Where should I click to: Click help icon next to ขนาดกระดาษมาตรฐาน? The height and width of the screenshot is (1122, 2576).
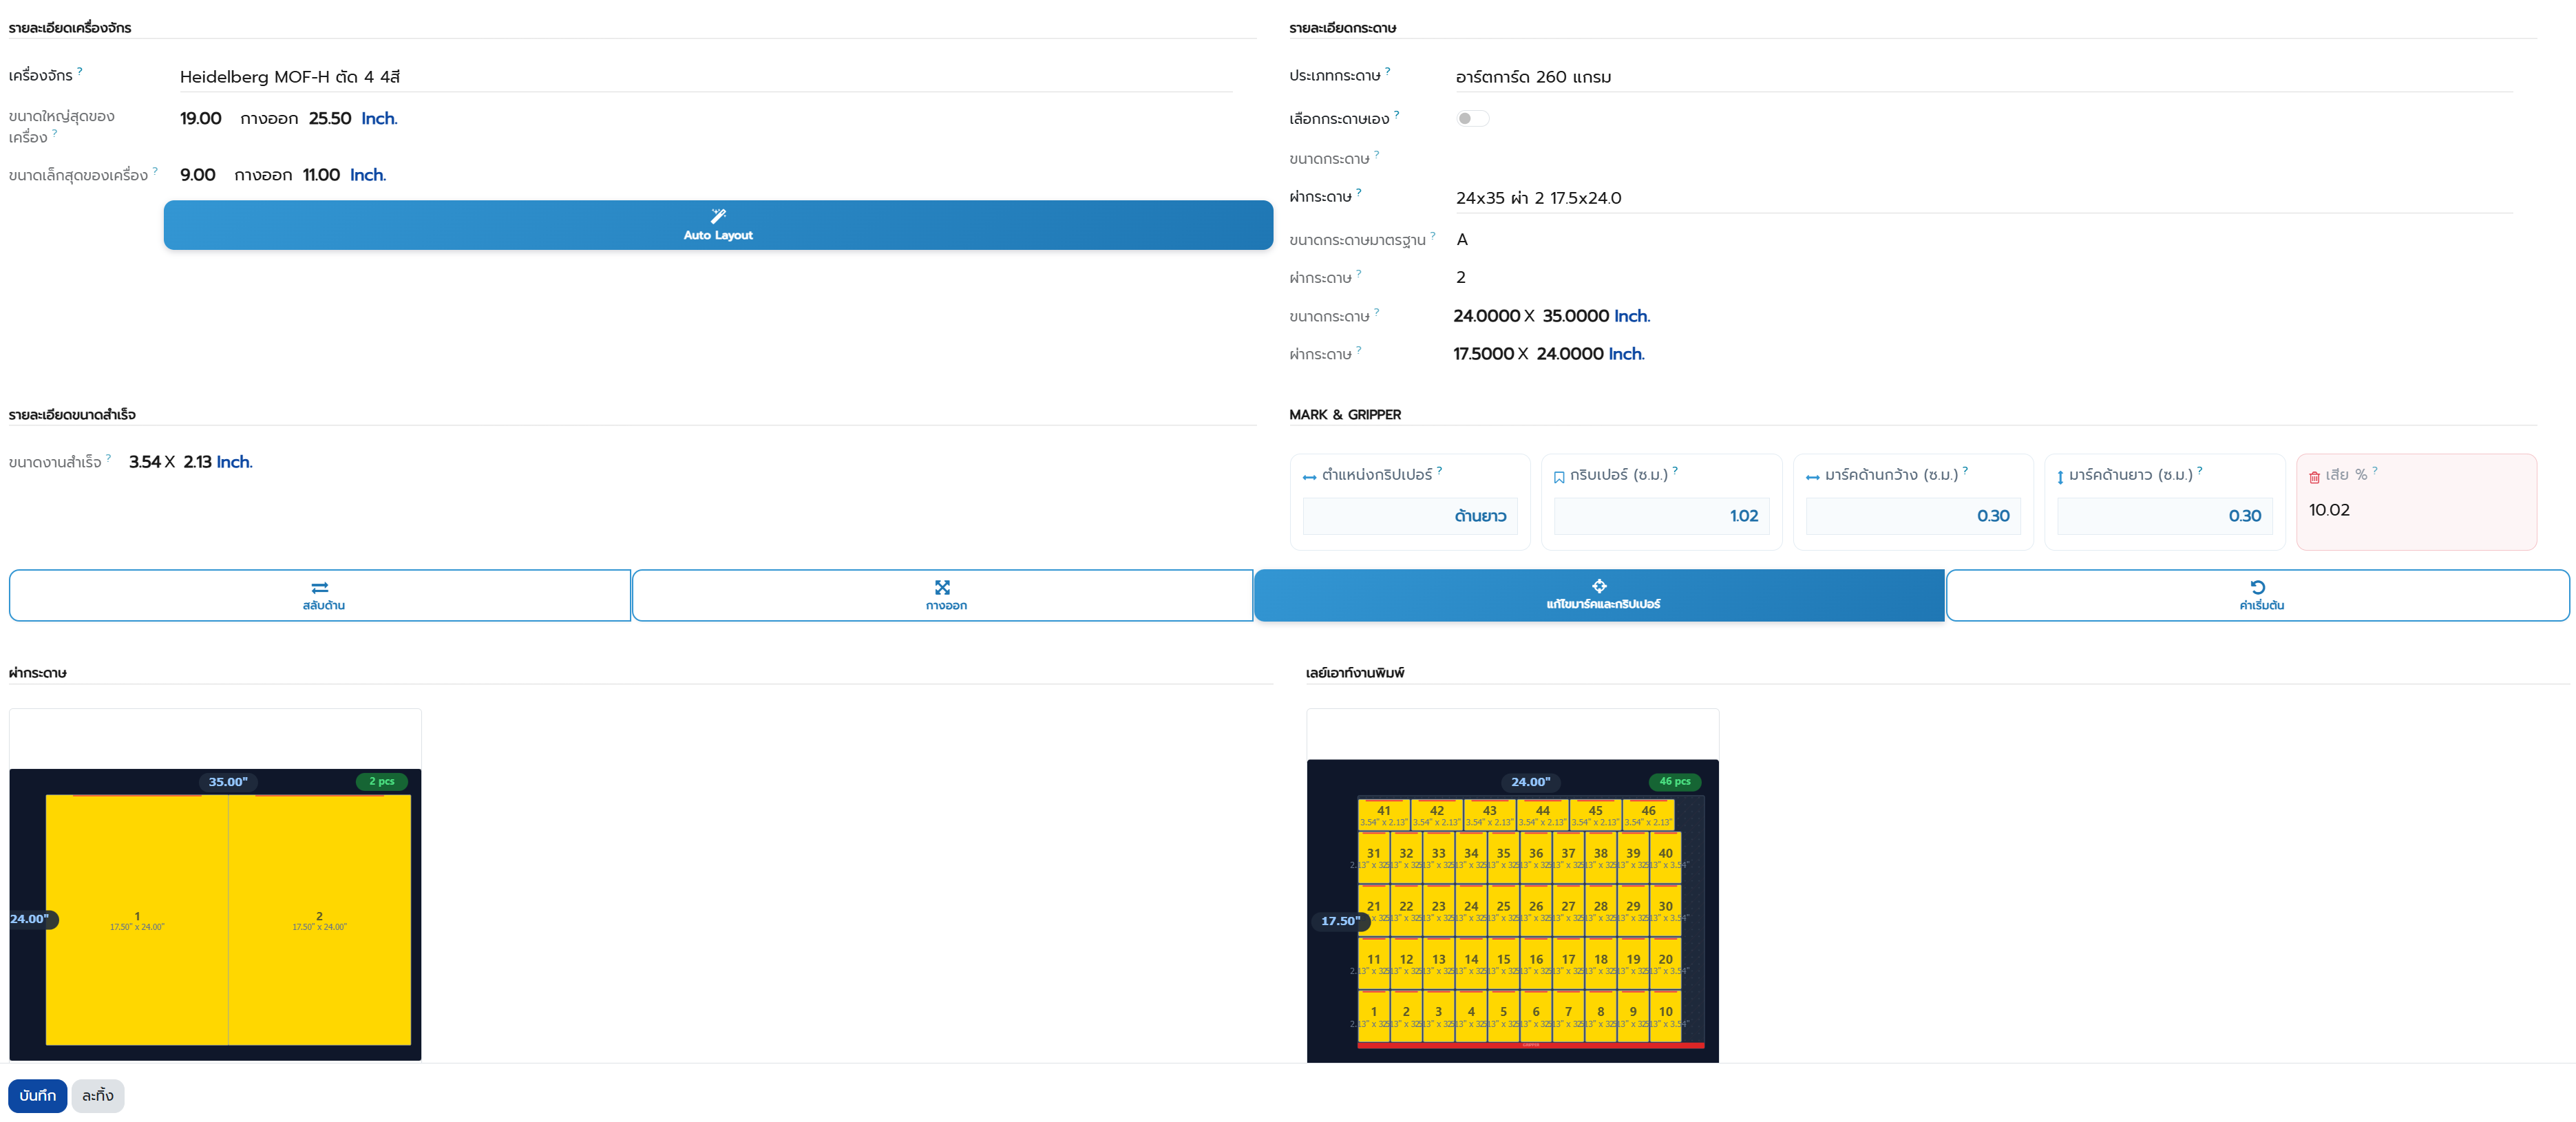coord(1433,235)
